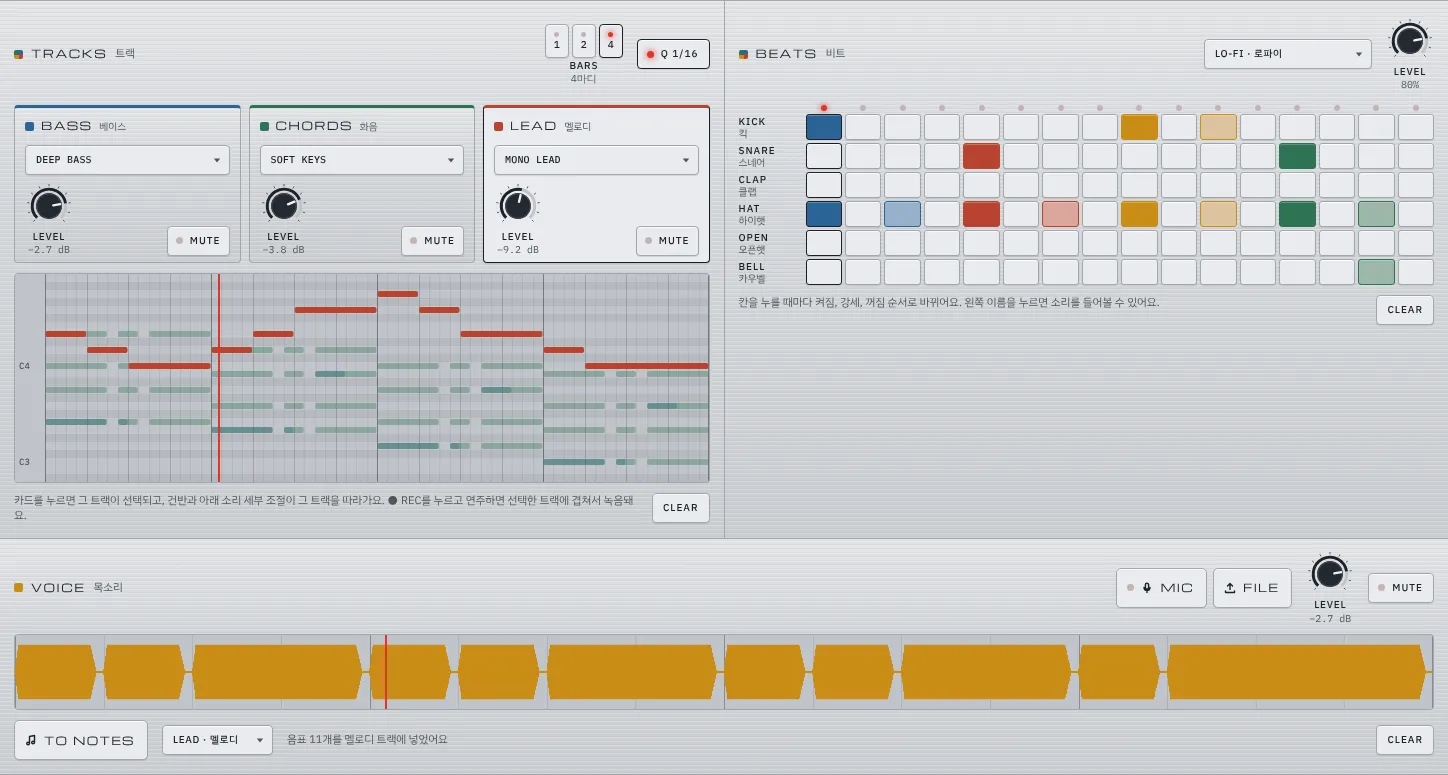Open the MONO LEAD sound dropdown
This screenshot has height=775, width=1448.
(596, 160)
